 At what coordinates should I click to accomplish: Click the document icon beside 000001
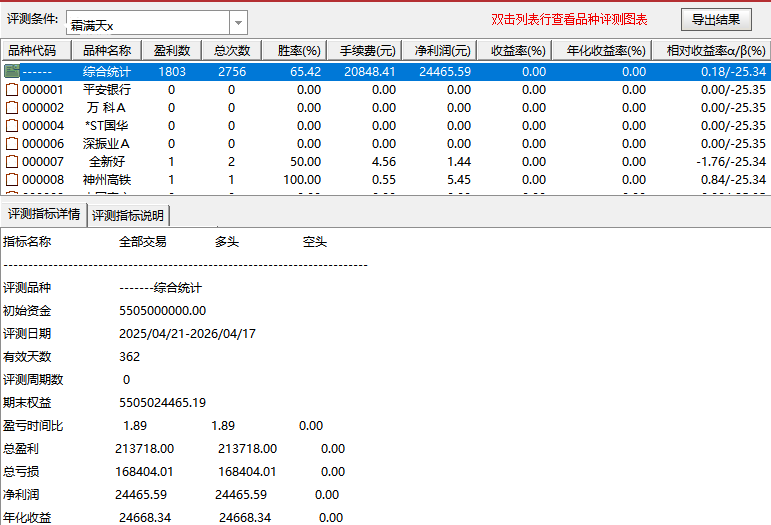pyautogui.click(x=12, y=89)
